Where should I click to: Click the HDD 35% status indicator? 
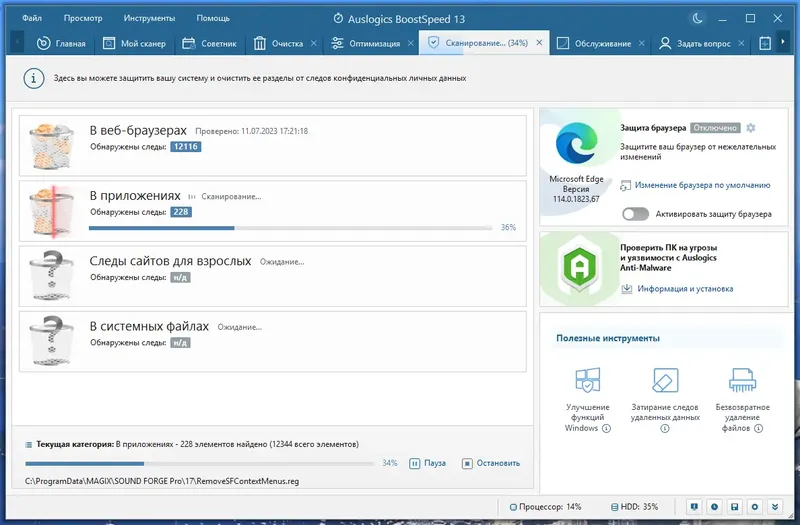[635, 507]
